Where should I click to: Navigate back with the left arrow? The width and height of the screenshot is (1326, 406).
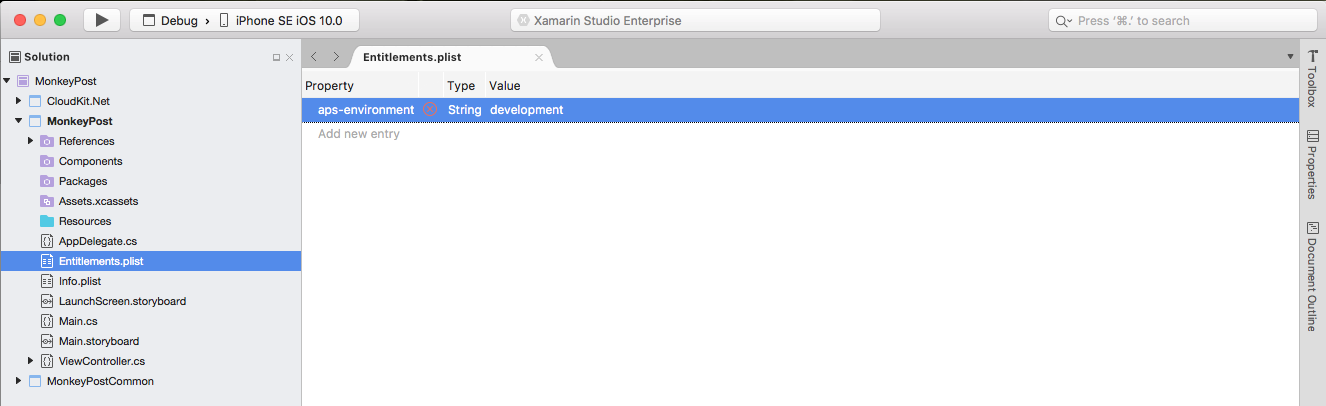pyautogui.click(x=314, y=57)
